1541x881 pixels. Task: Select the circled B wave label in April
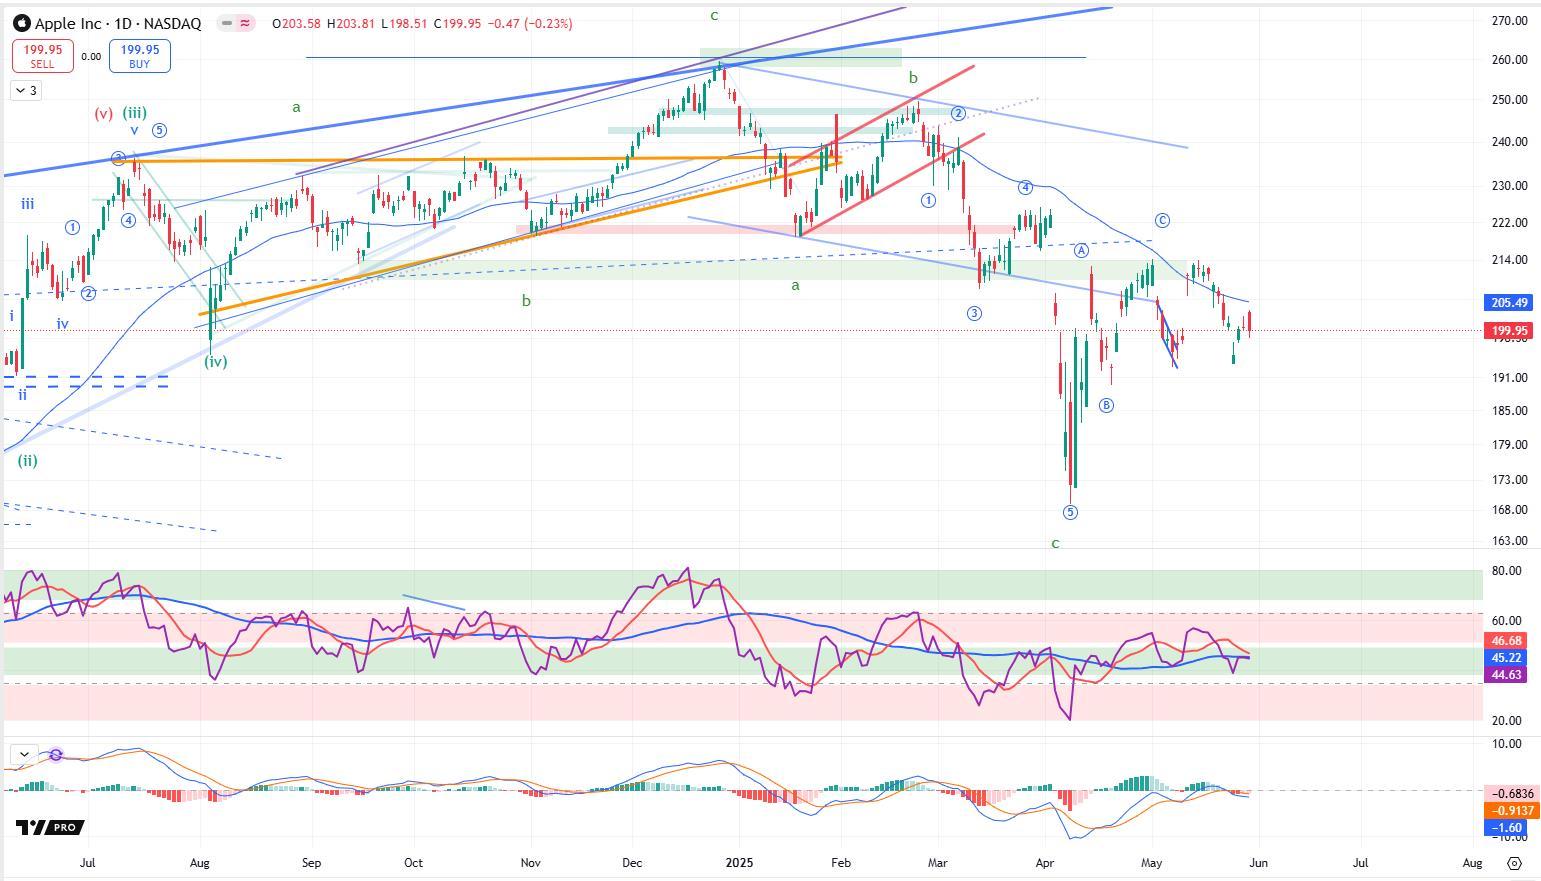1106,406
